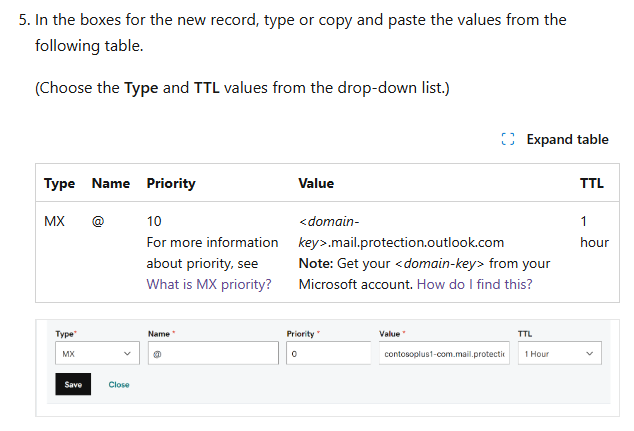Click the Name field containing @
The width and height of the screenshot is (634, 431).
pyautogui.click(x=212, y=354)
